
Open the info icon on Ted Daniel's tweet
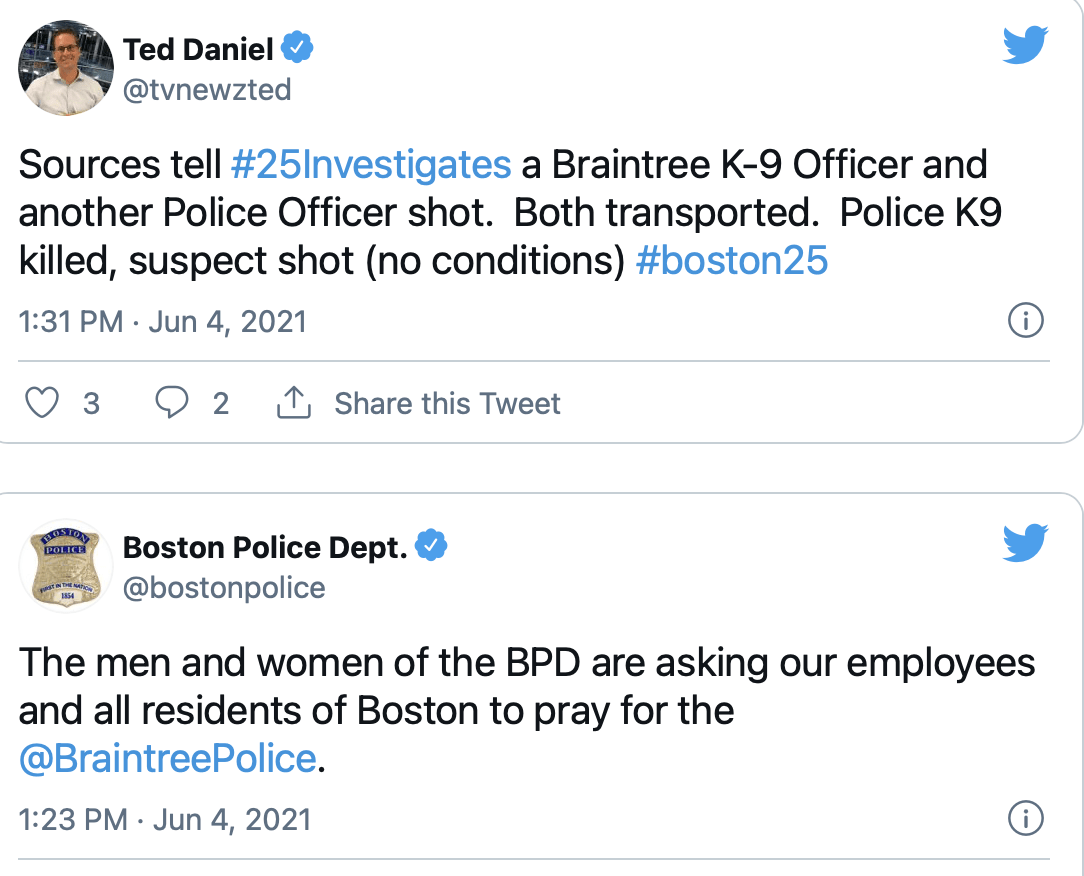(1025, 321)
